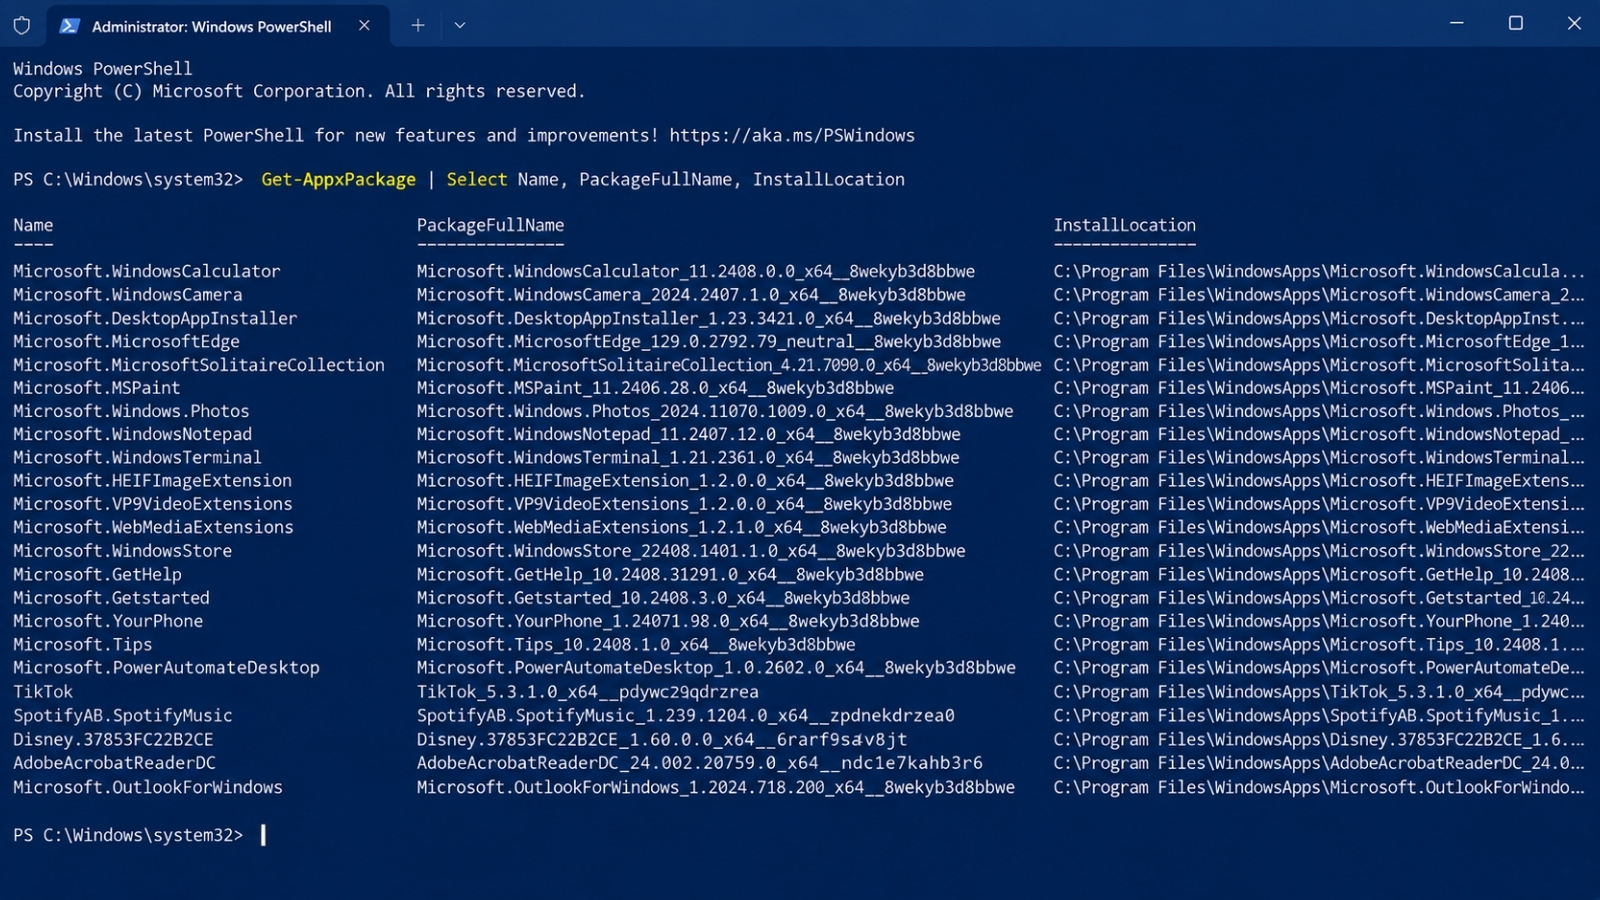The height and width of the screenshot is (900, 1600).
Task: Click the Select keyword in the command
Action: pos(477,180)
